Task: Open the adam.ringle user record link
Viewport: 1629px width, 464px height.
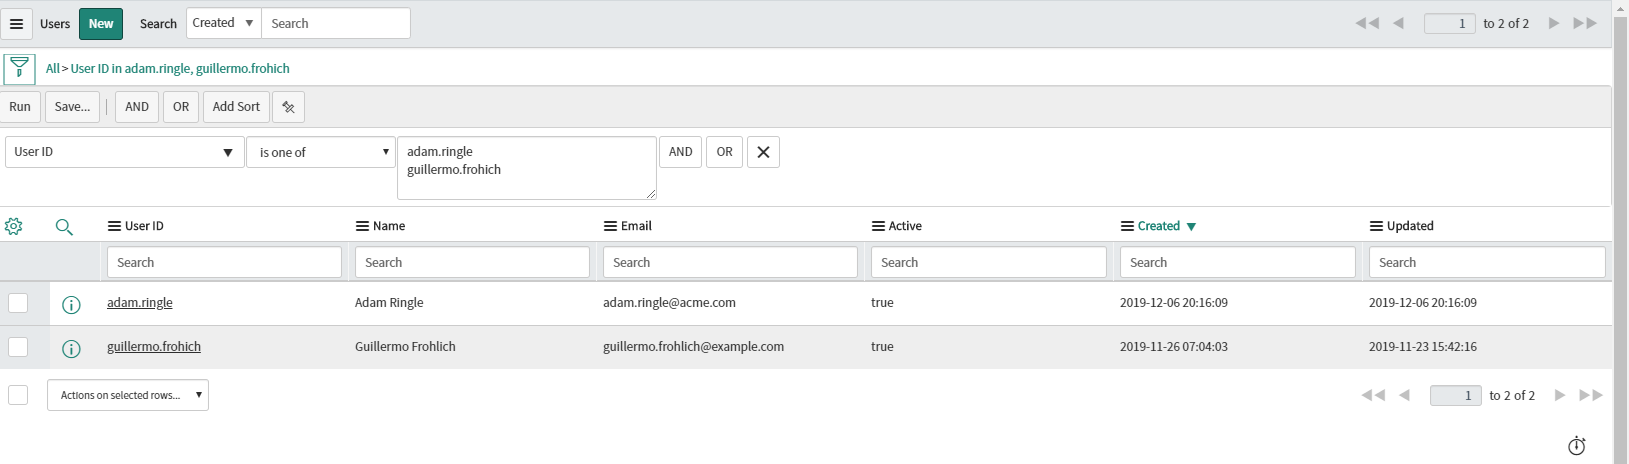Action: (x=140, y=303)
